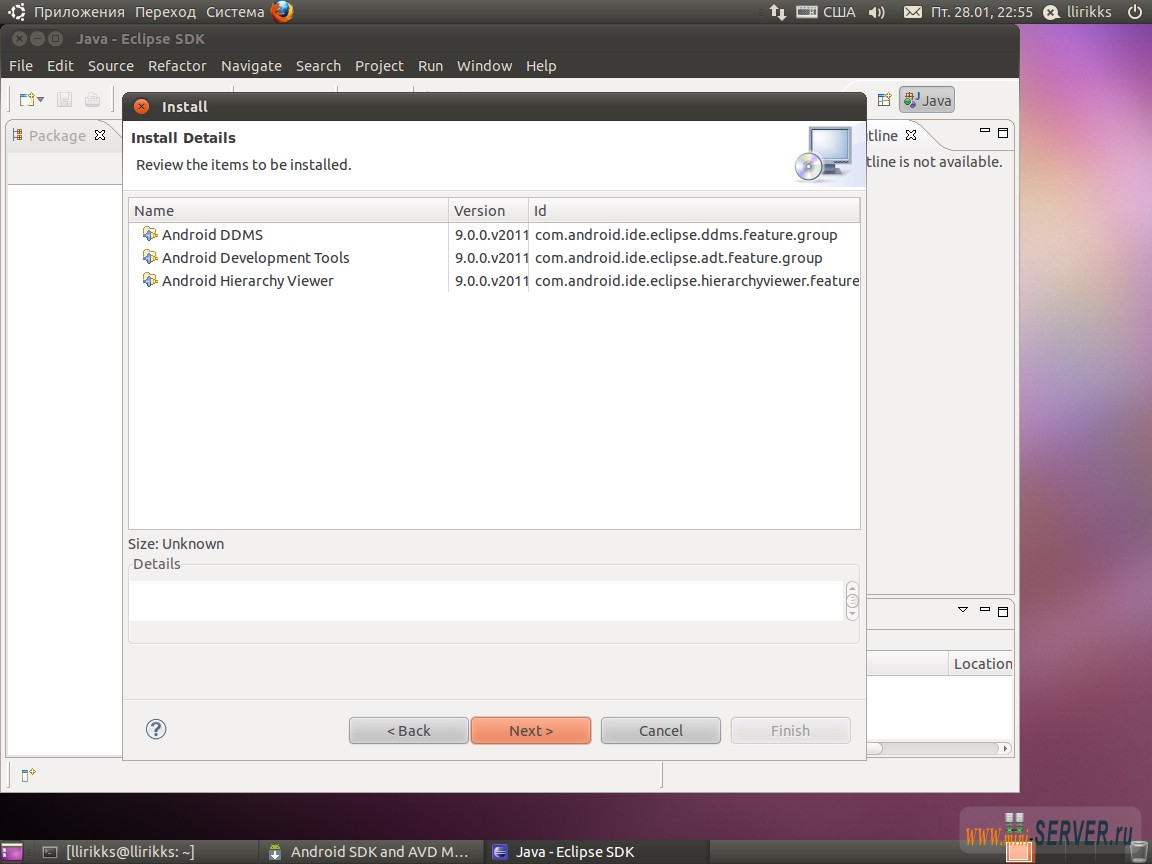Click the Location column header
The height and width of the screenshot is (864, 1152).
click(982, 663)
